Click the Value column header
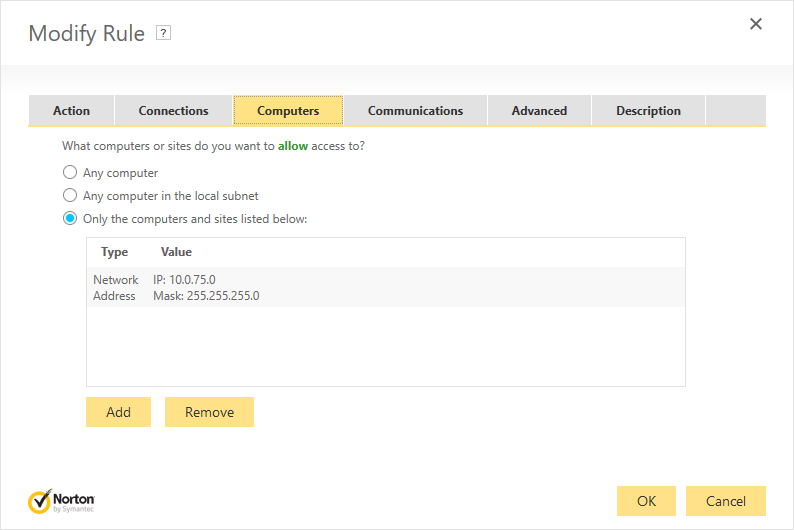Screen dimensions: 794x530 pyautogui.click(x=176, y=252)
